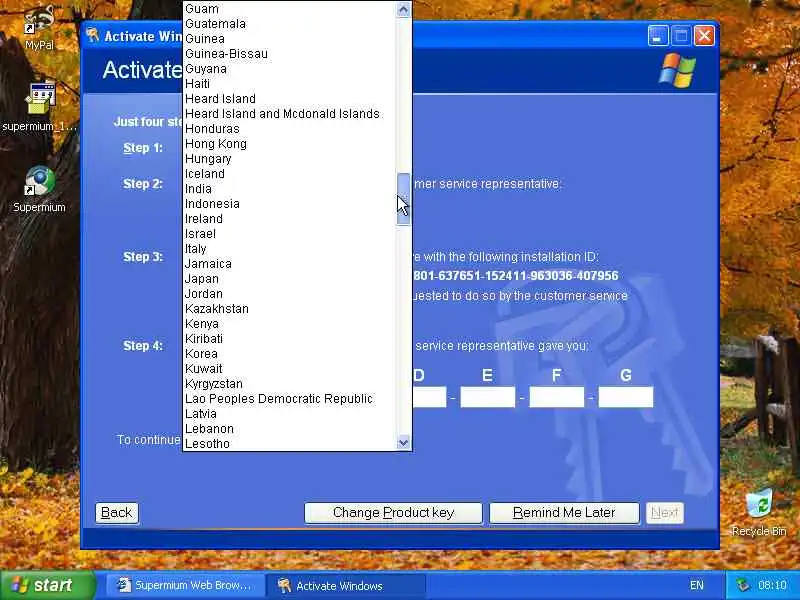Choose Guinea from the list
The height and width of the screenshot is (600, 800).
coord(290,39)
